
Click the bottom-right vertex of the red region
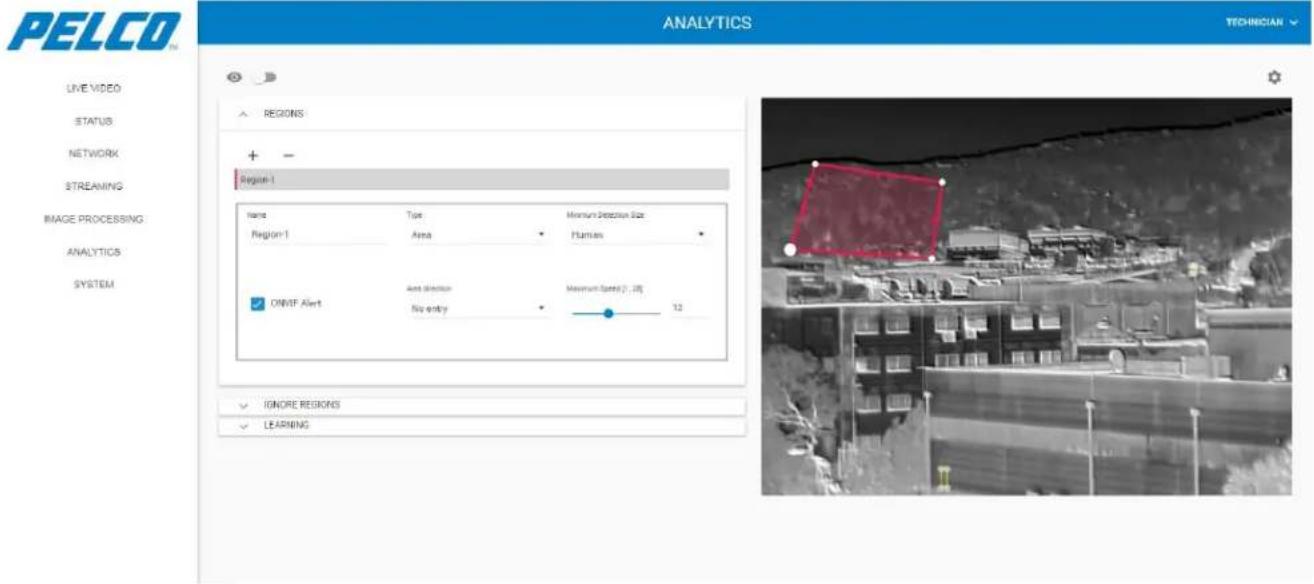pos(932,259)
